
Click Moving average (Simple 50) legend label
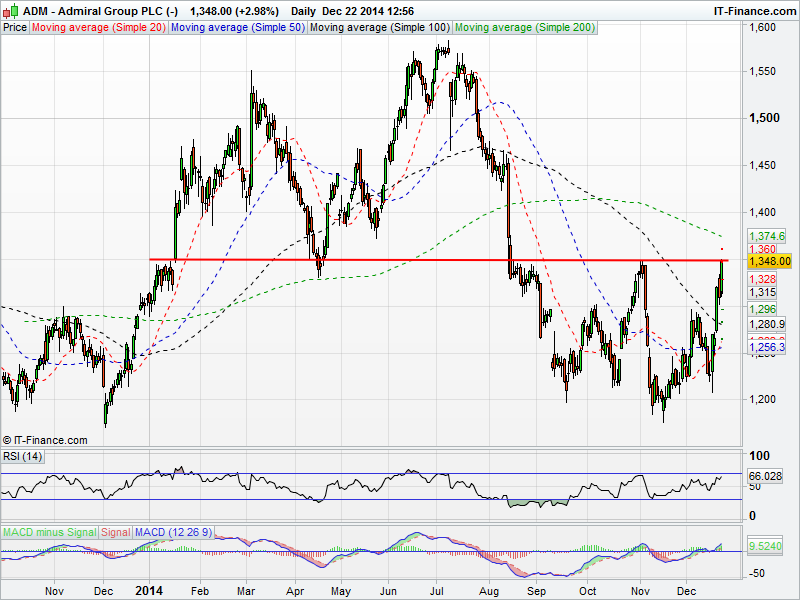[237, 28]
